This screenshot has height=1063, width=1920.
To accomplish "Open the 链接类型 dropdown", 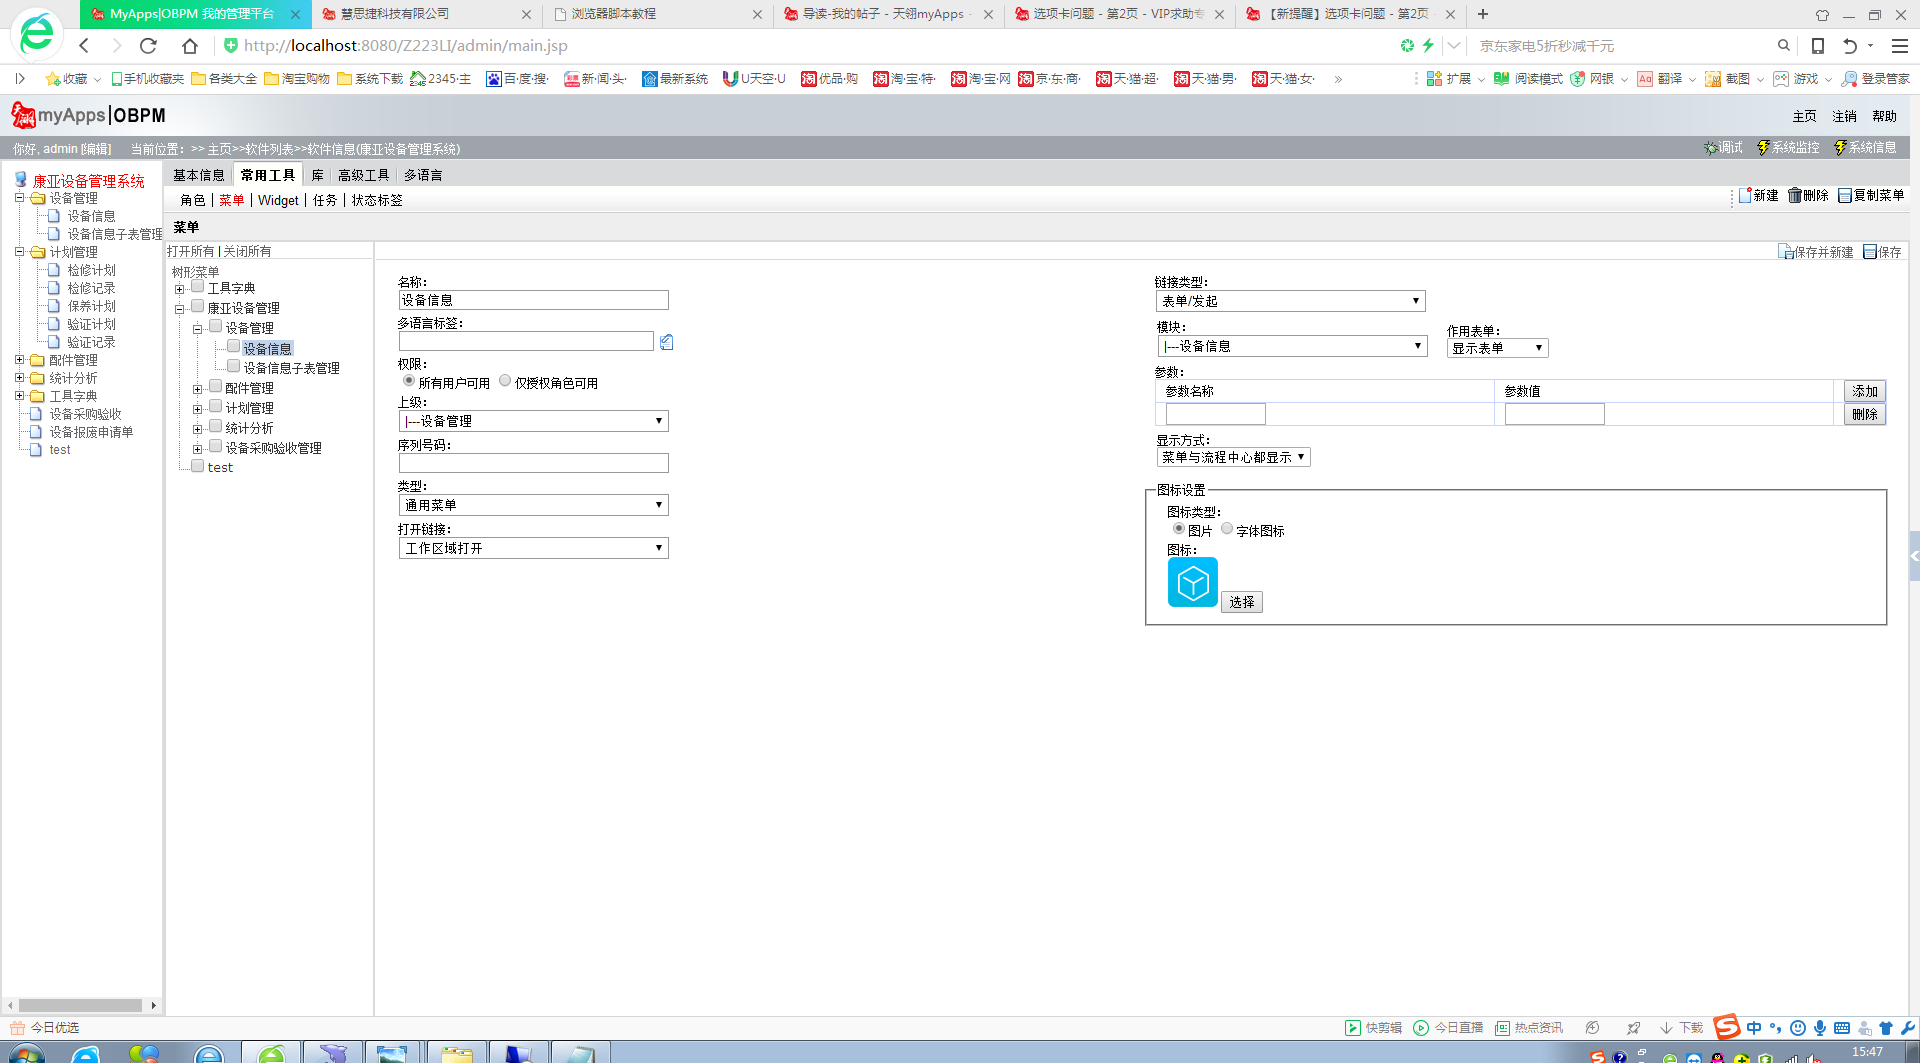I will pos(1291,301).
